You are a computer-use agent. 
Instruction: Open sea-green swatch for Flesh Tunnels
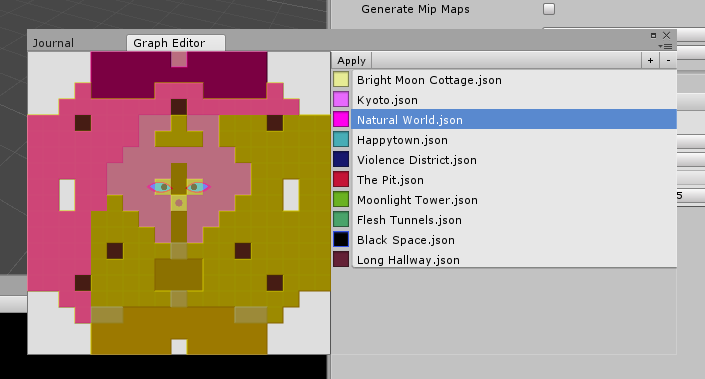point(341,219)
